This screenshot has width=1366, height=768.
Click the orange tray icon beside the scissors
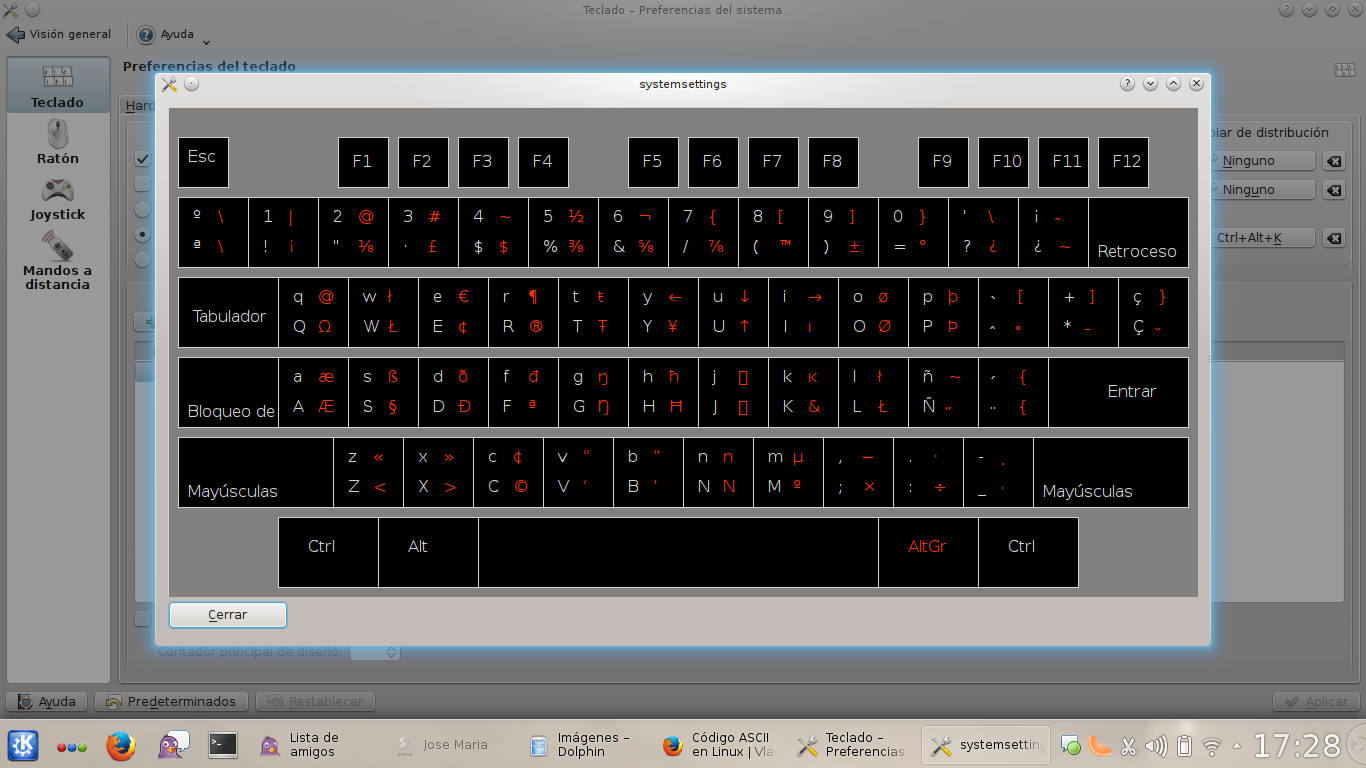click(1100, 746)
